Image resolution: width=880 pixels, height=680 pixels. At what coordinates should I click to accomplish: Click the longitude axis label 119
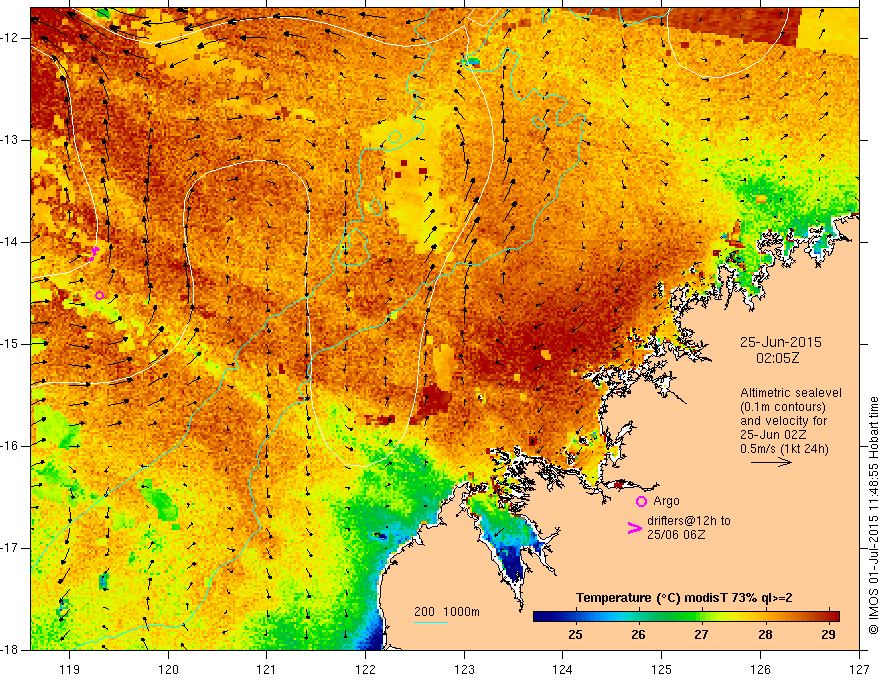click(x=70, y=669)
